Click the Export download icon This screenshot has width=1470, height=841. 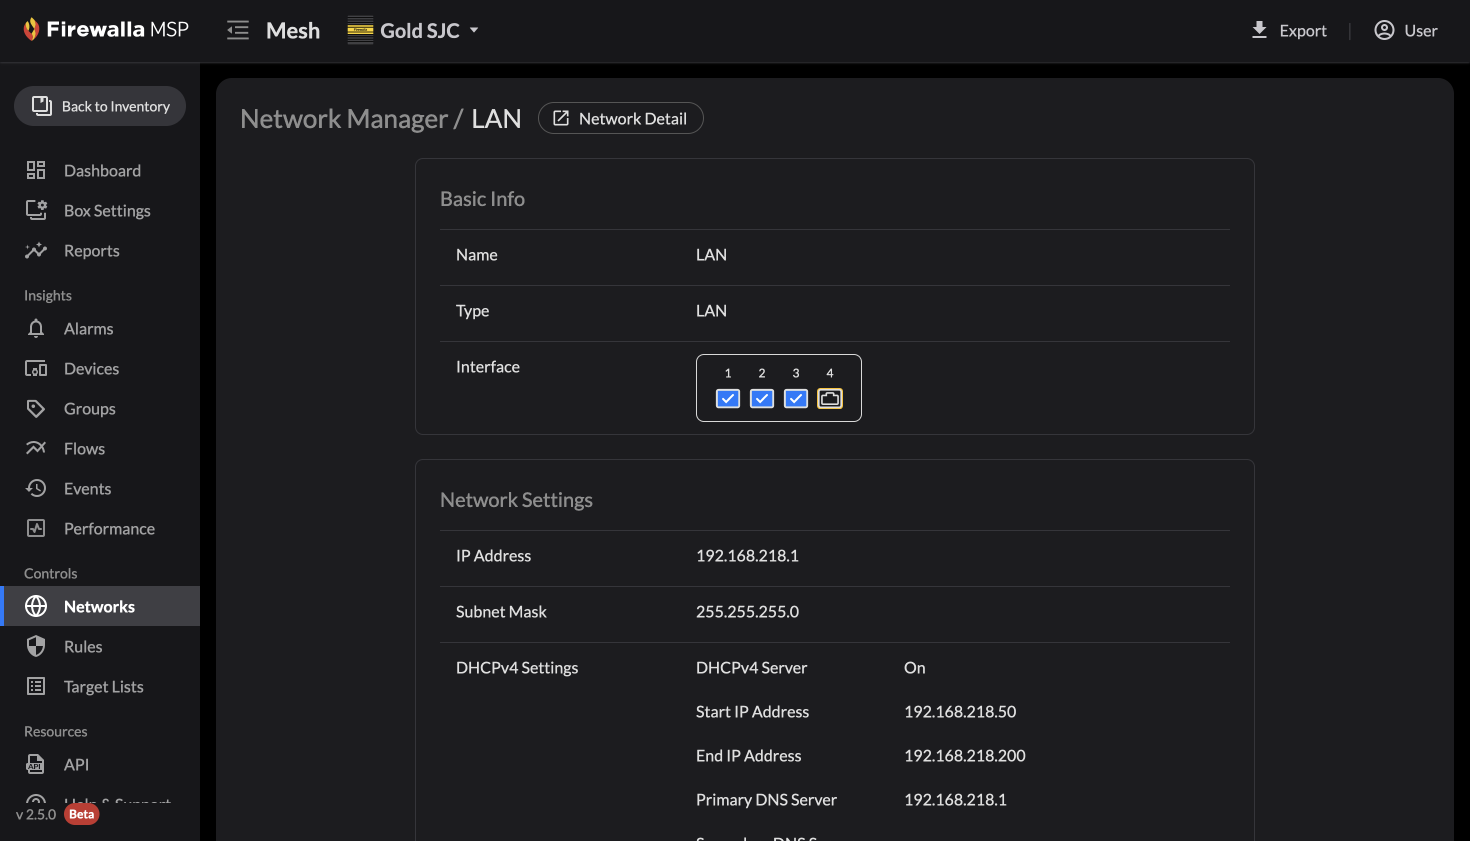[x=1260, y=30]
